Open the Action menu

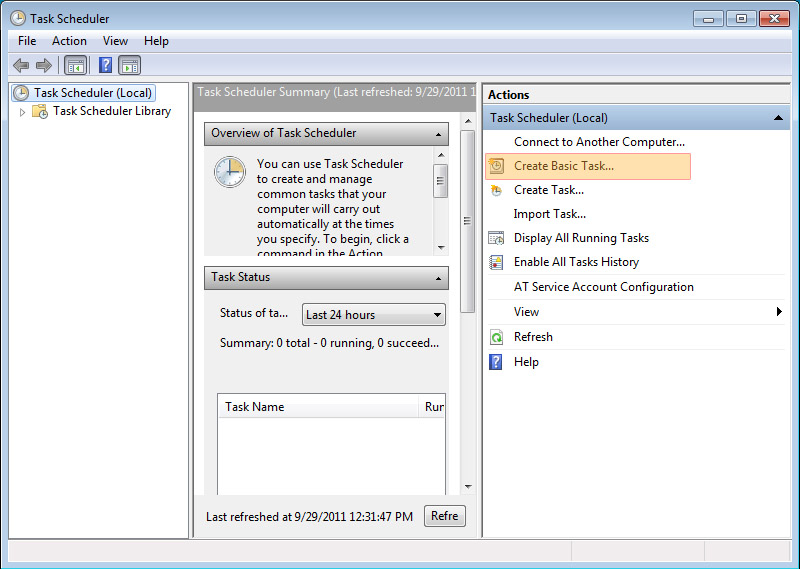coord(69,41)
